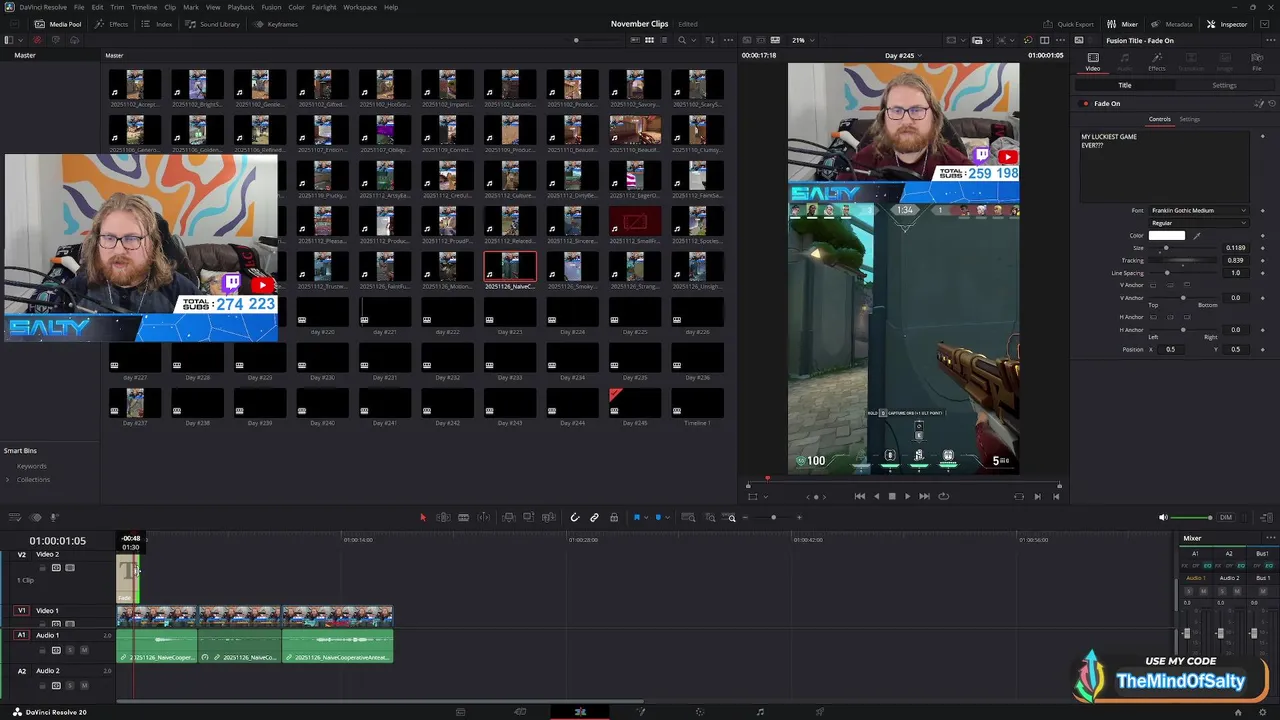The image size is (1280, 720).
Task: Open the Workspace menu
Action: pyautogui.click(x=360, y=7)
